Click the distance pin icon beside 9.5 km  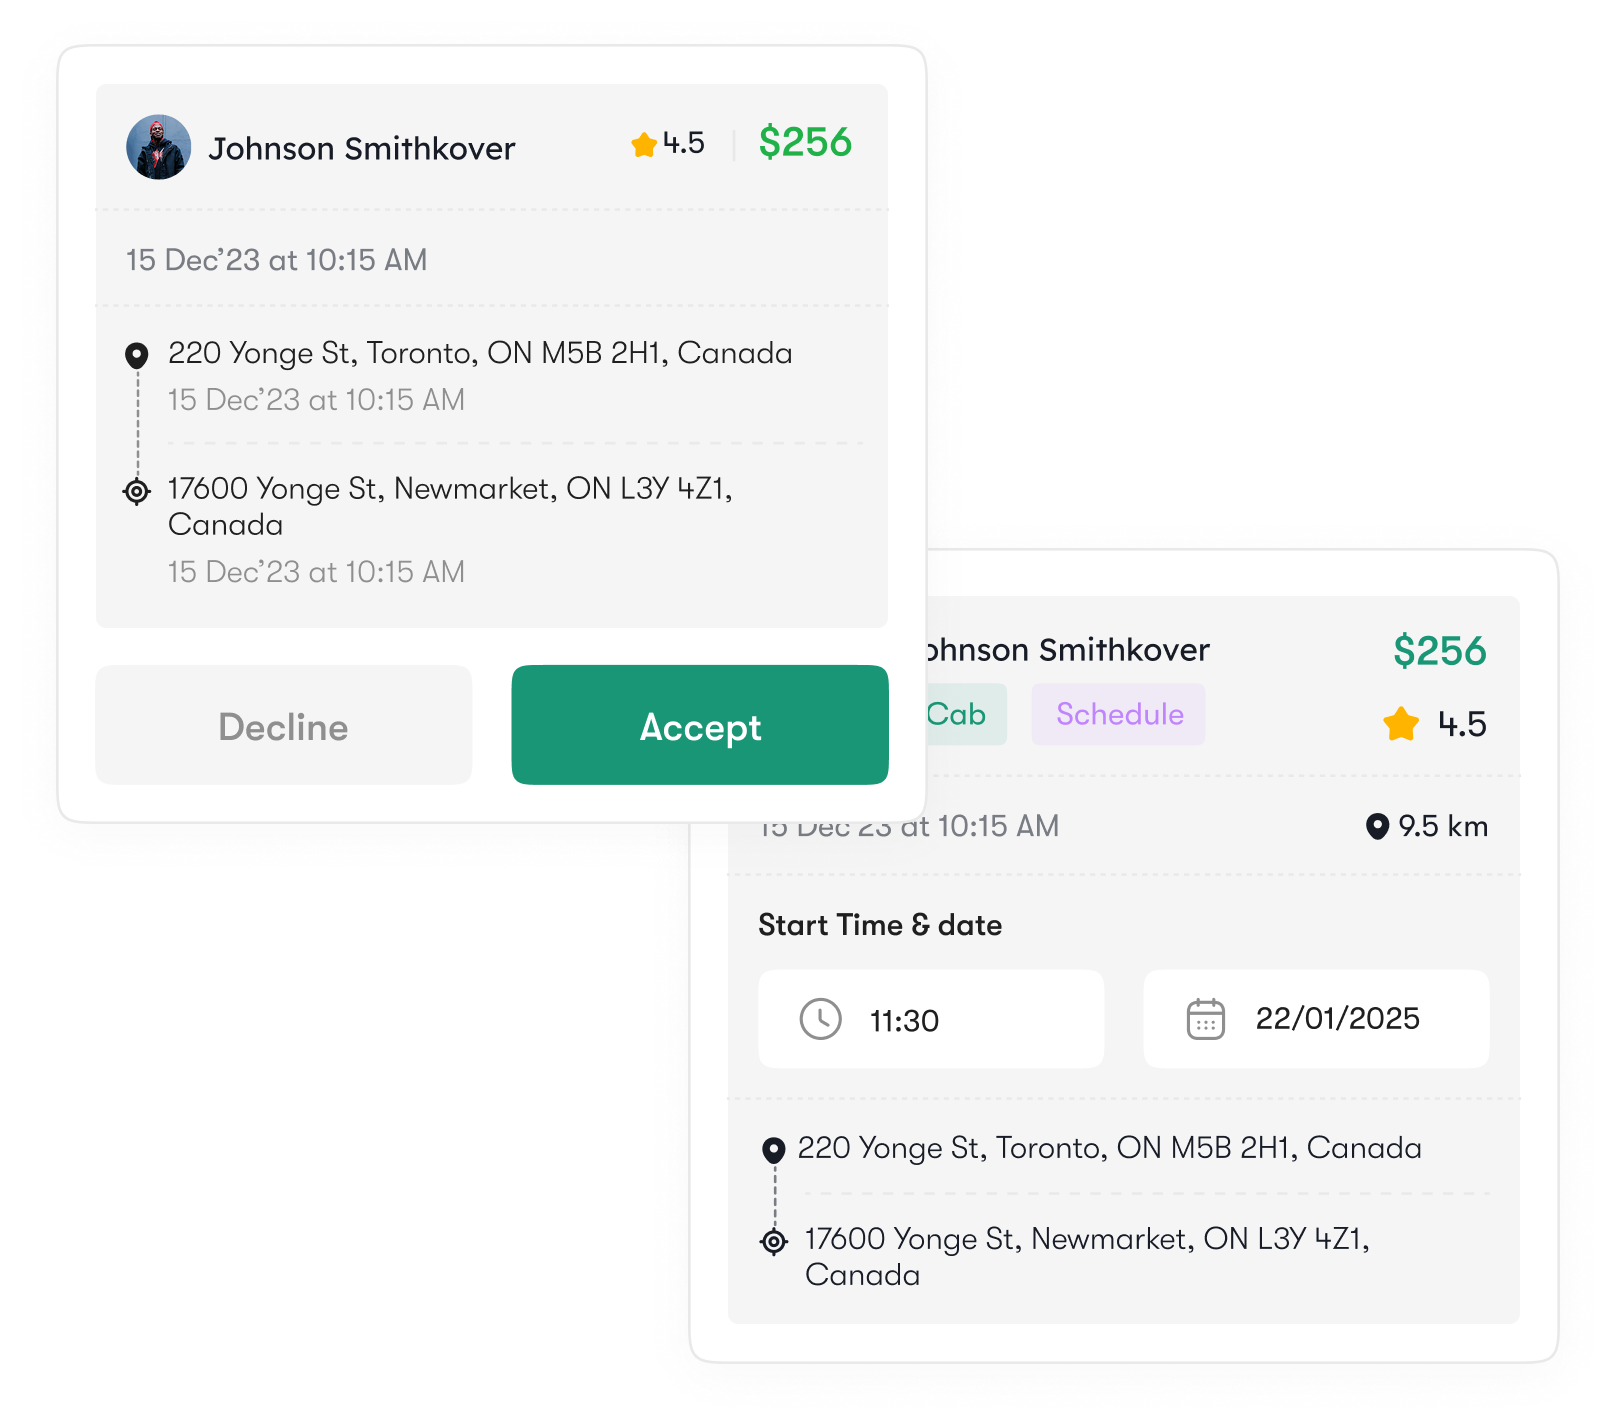(1377, 826)
